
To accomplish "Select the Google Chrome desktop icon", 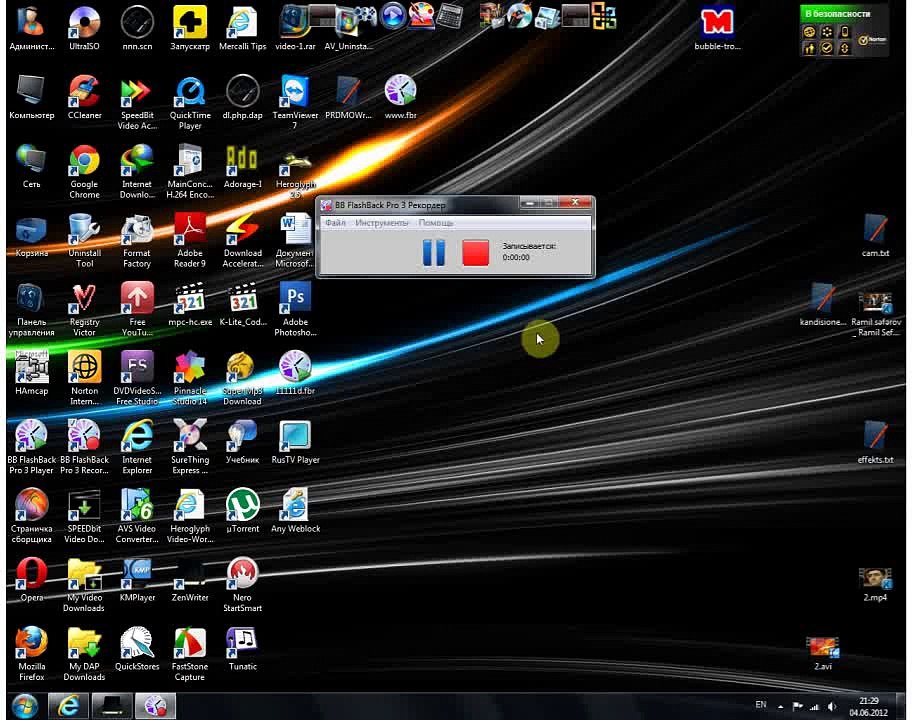I will click(x=84, y=172).
